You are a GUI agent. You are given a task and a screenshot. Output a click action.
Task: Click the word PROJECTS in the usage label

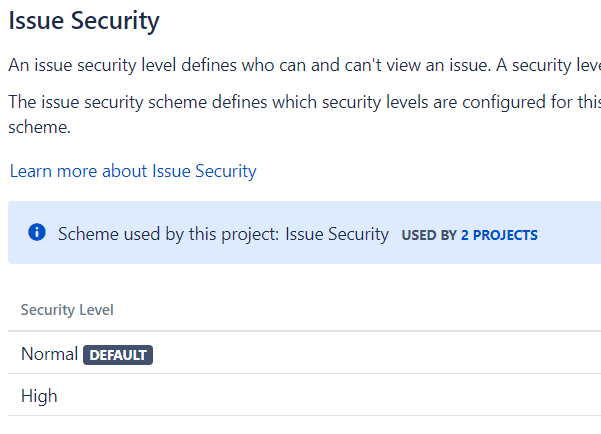coord(505,235)
